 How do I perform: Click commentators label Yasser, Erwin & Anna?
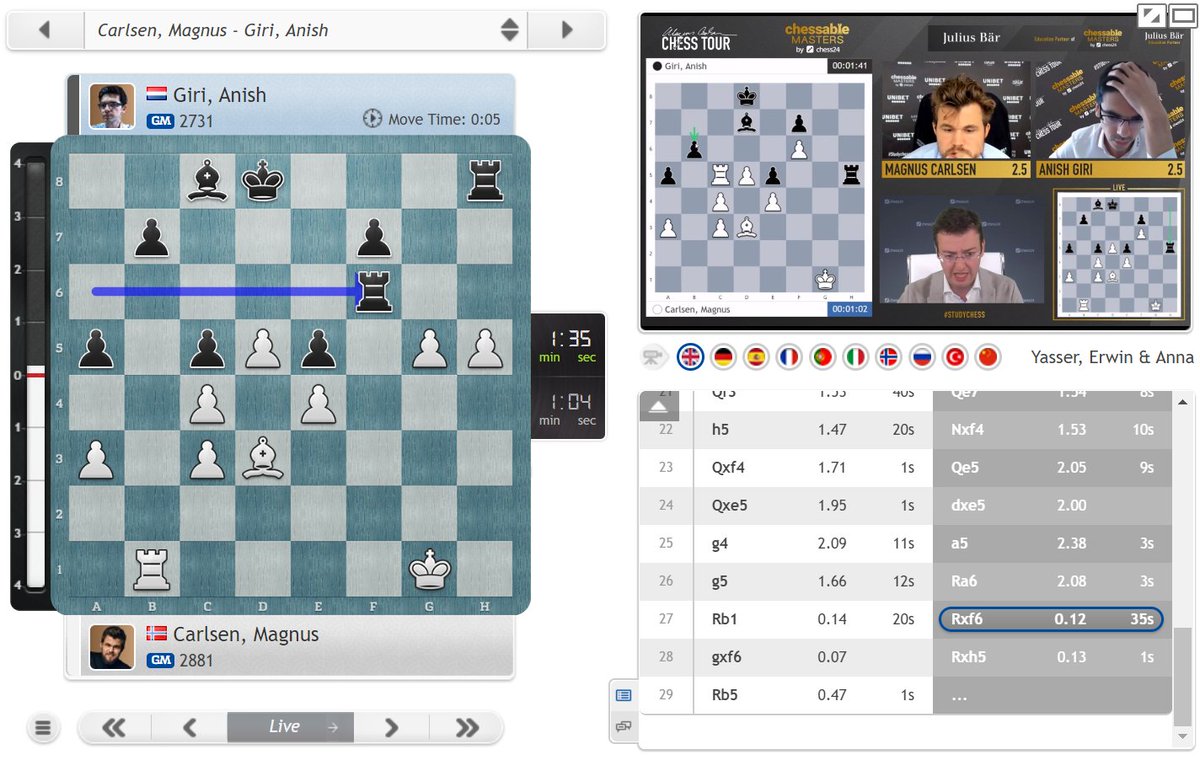pos(1112,357)
